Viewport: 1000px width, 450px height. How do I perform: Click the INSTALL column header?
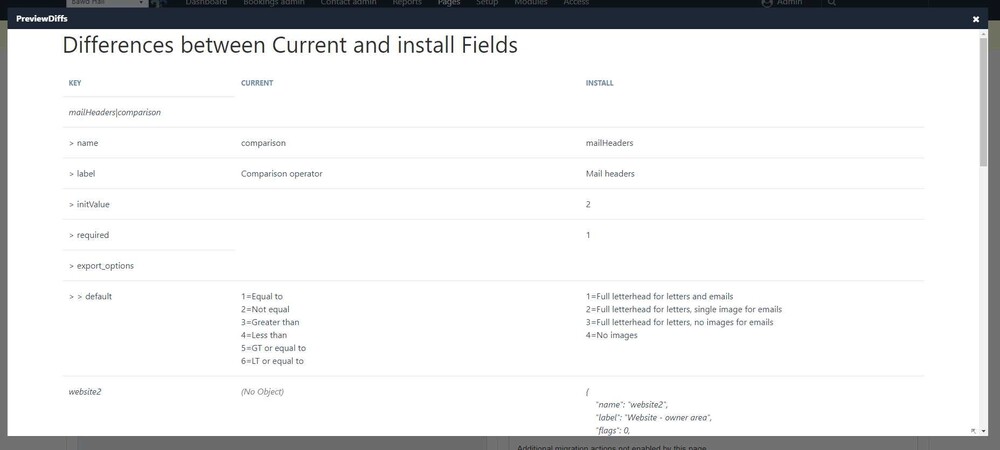tap(599, 83)
